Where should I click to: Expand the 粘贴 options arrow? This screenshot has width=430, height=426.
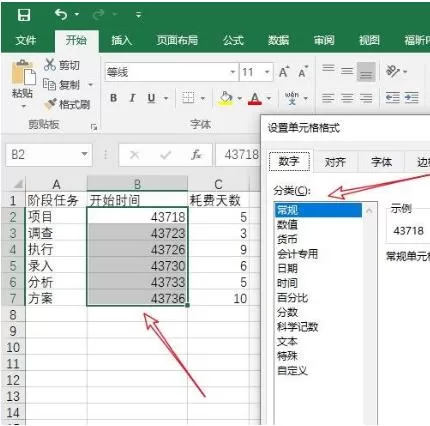click(23, 106)
